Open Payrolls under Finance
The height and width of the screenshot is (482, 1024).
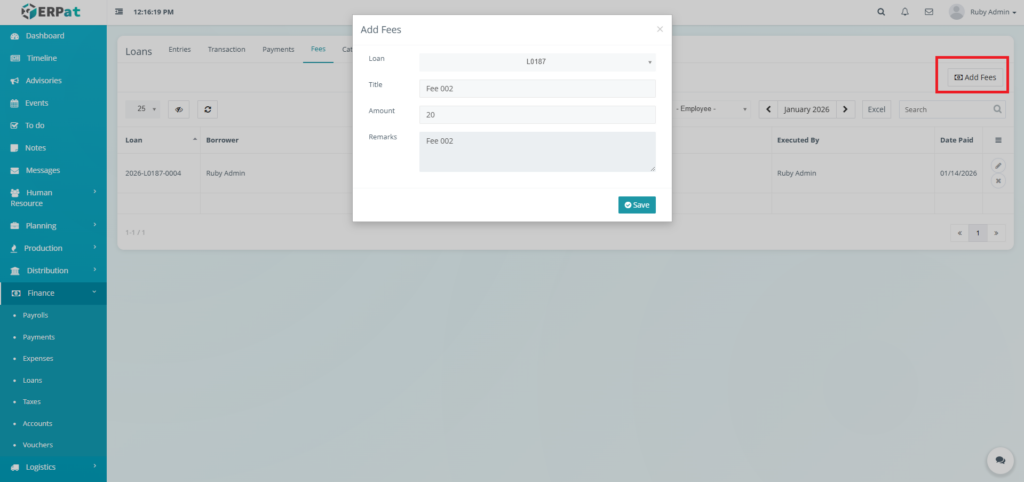coord(35,315)
